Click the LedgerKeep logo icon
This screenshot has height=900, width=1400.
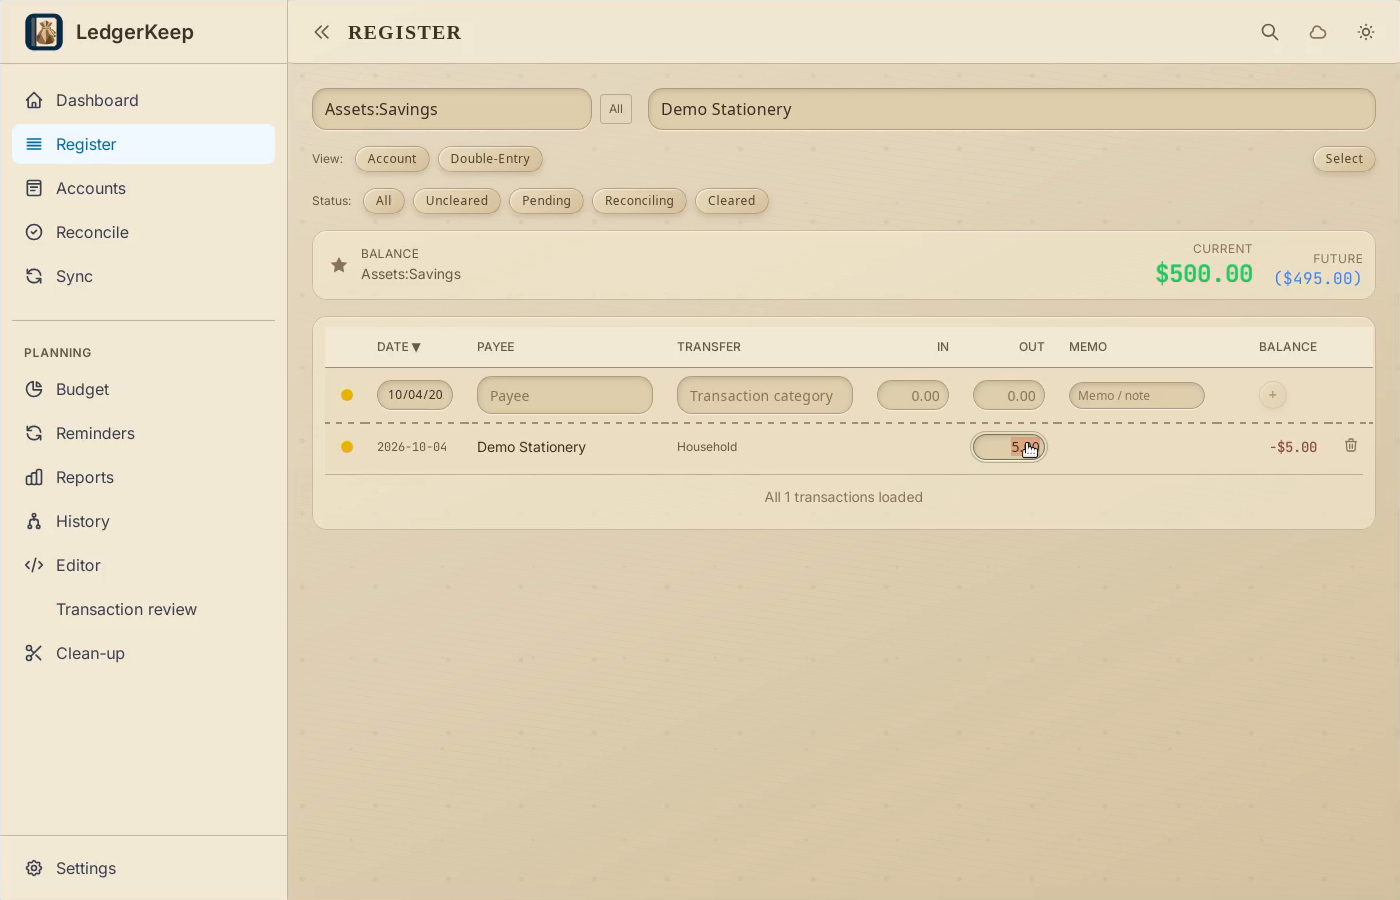coord(44,32)
